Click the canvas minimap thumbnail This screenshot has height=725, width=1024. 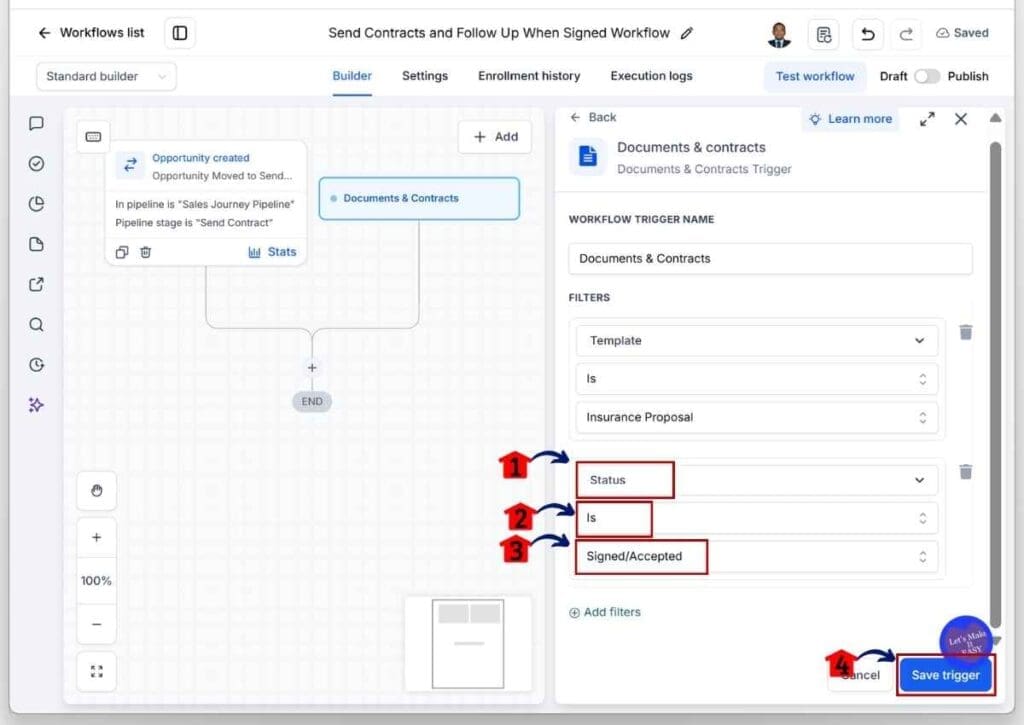(x=468, y=643)
